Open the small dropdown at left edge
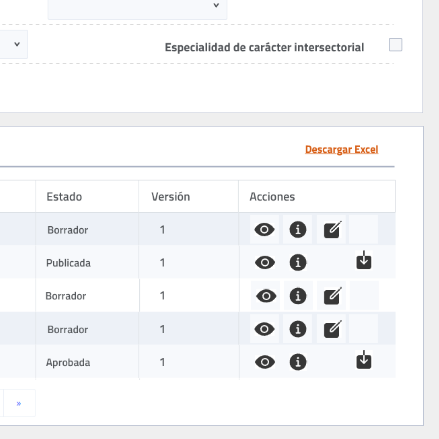This screenshot has height=439, width=439. (13, 44)
